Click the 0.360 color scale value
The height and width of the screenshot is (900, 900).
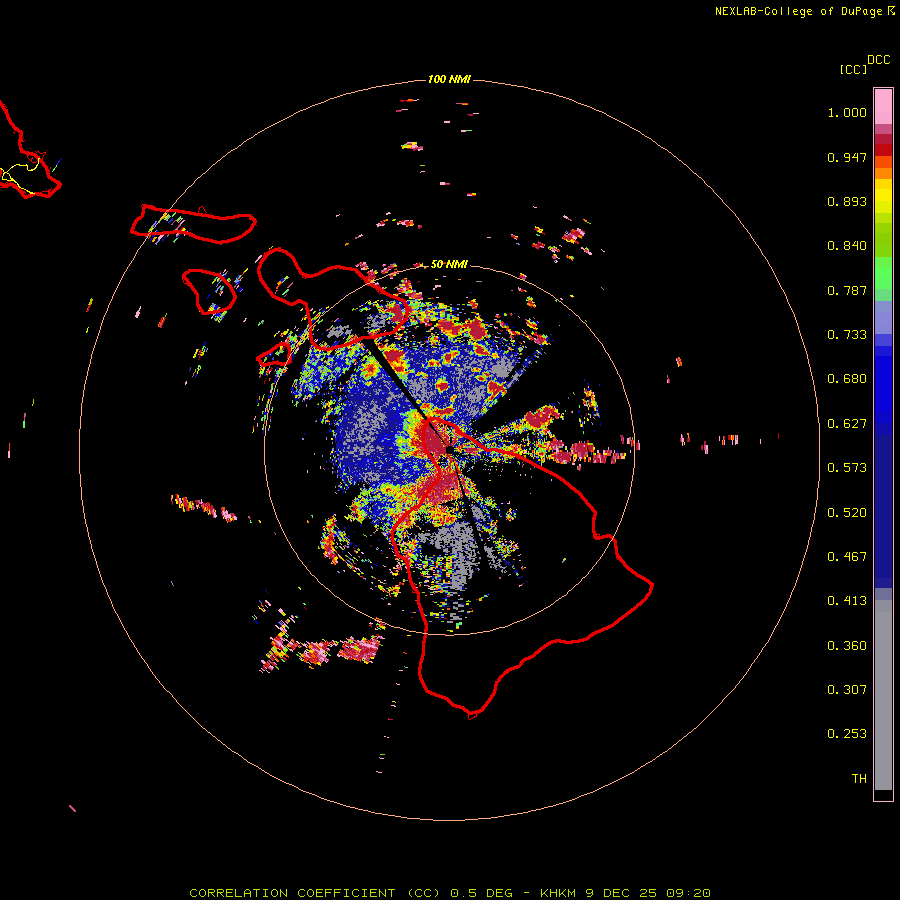847,646
